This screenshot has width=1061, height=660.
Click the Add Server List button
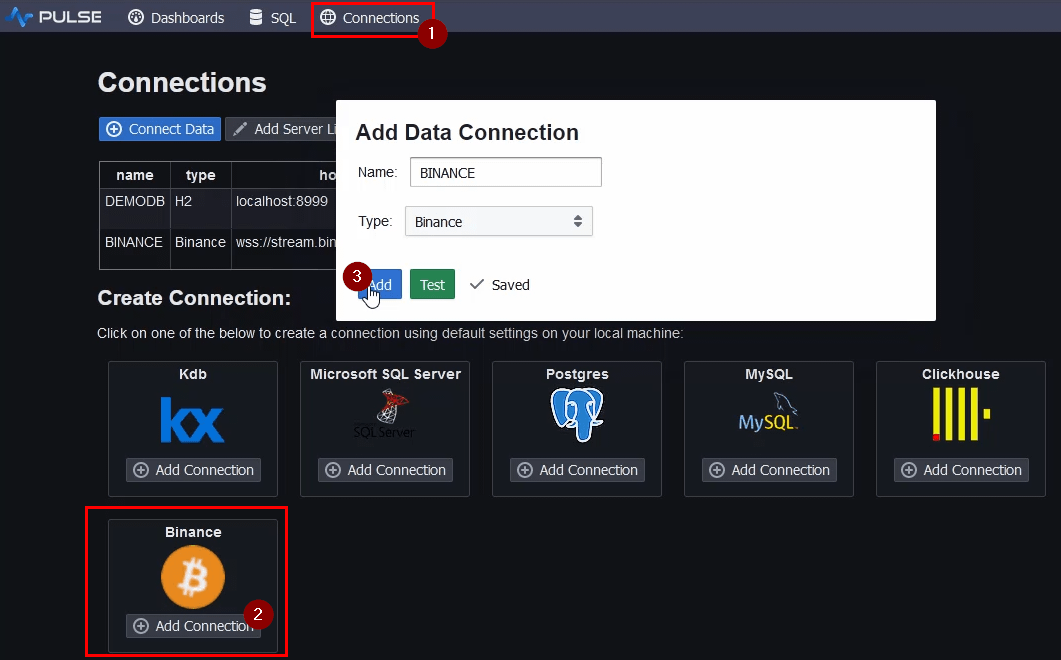[x=281, y=129]
